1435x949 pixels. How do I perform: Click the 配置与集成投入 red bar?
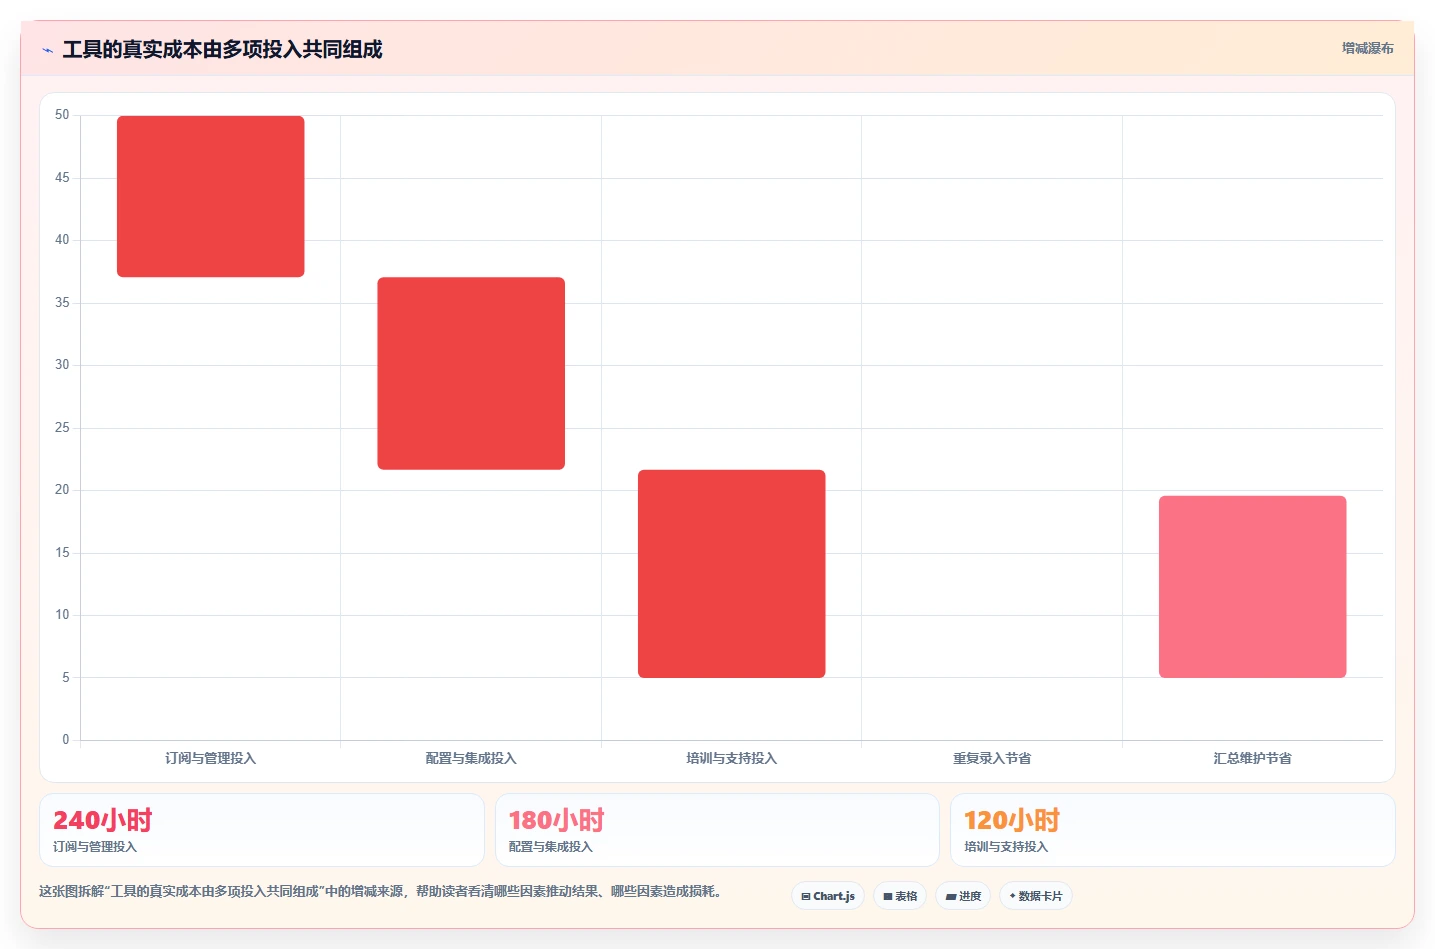471,373
